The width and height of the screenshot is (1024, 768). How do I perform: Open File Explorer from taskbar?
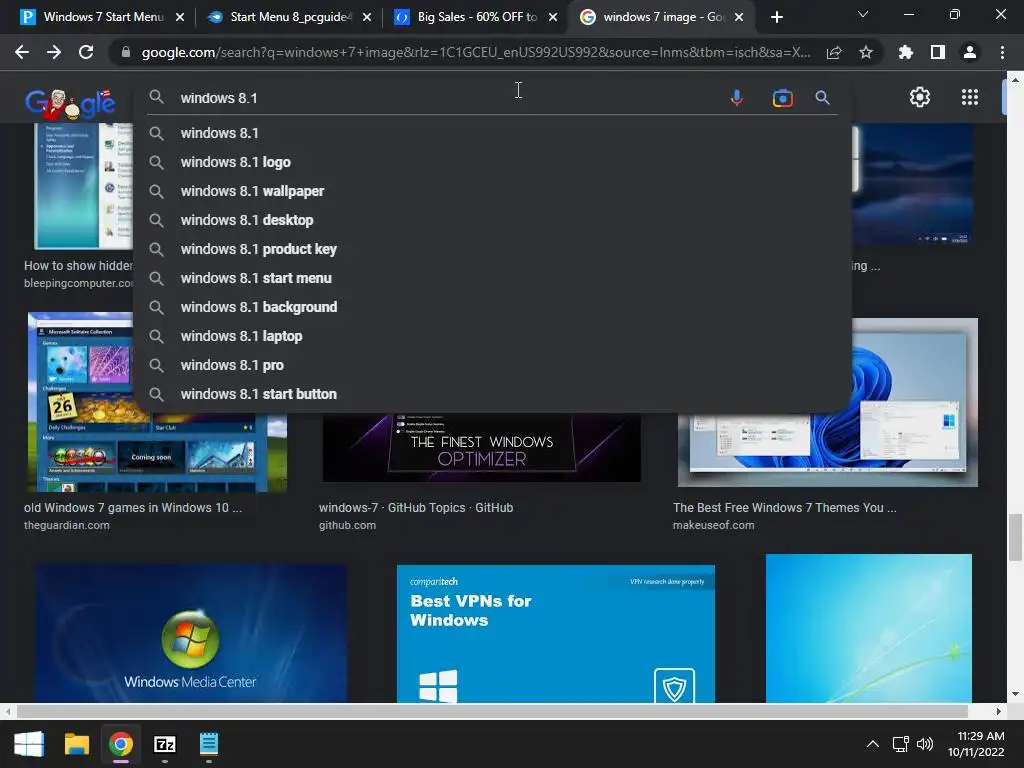pyautogui.click(x=76, y=744)
